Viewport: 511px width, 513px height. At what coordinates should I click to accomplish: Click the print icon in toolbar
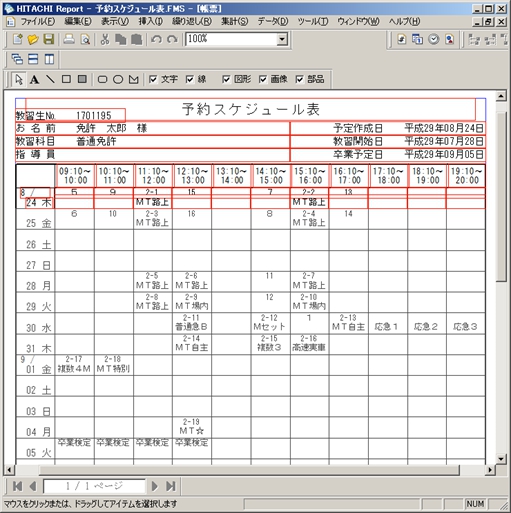69,39
